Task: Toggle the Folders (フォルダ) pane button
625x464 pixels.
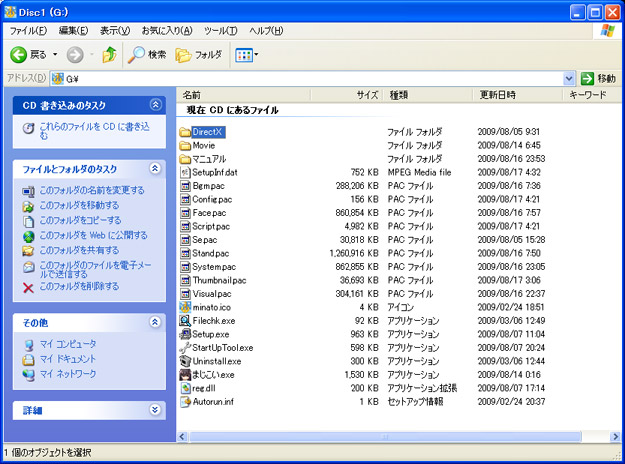Action: [x=199, y=54]
